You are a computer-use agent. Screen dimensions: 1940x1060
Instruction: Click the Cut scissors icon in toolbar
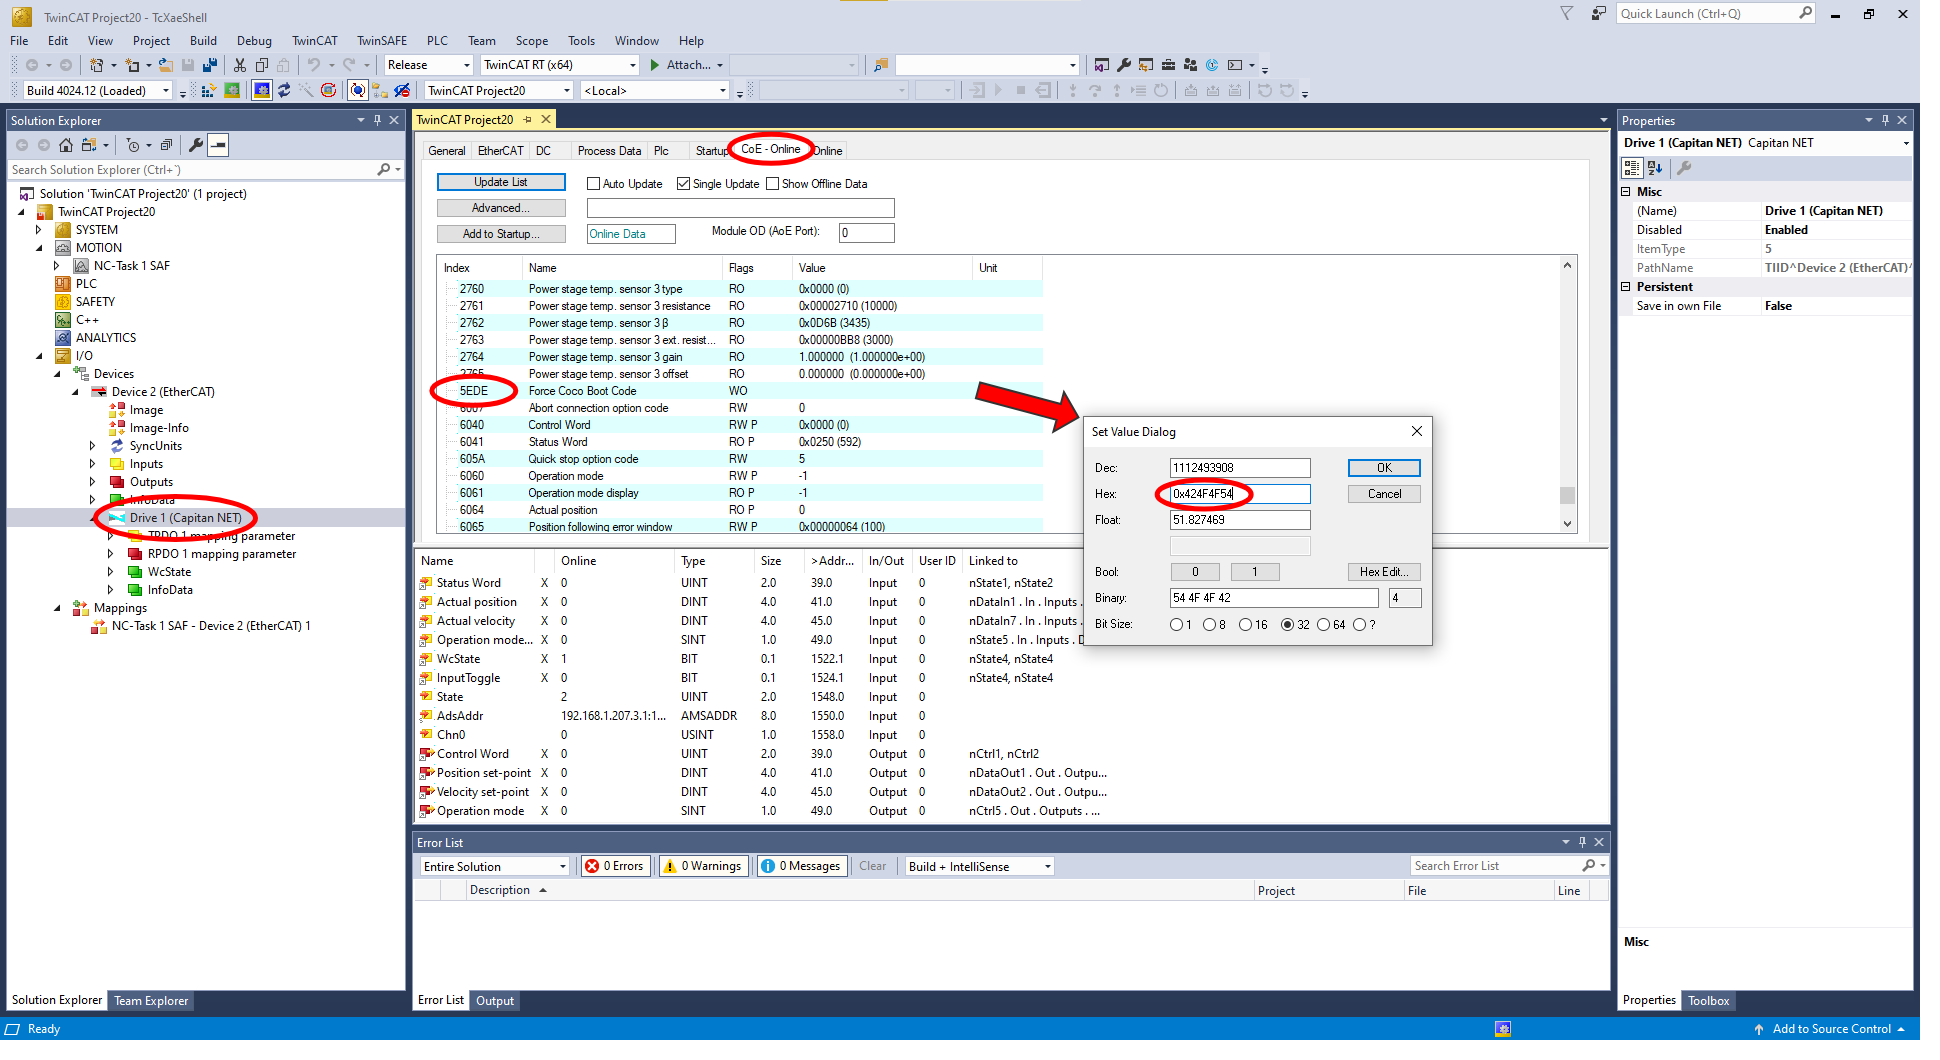click(240, 65)
